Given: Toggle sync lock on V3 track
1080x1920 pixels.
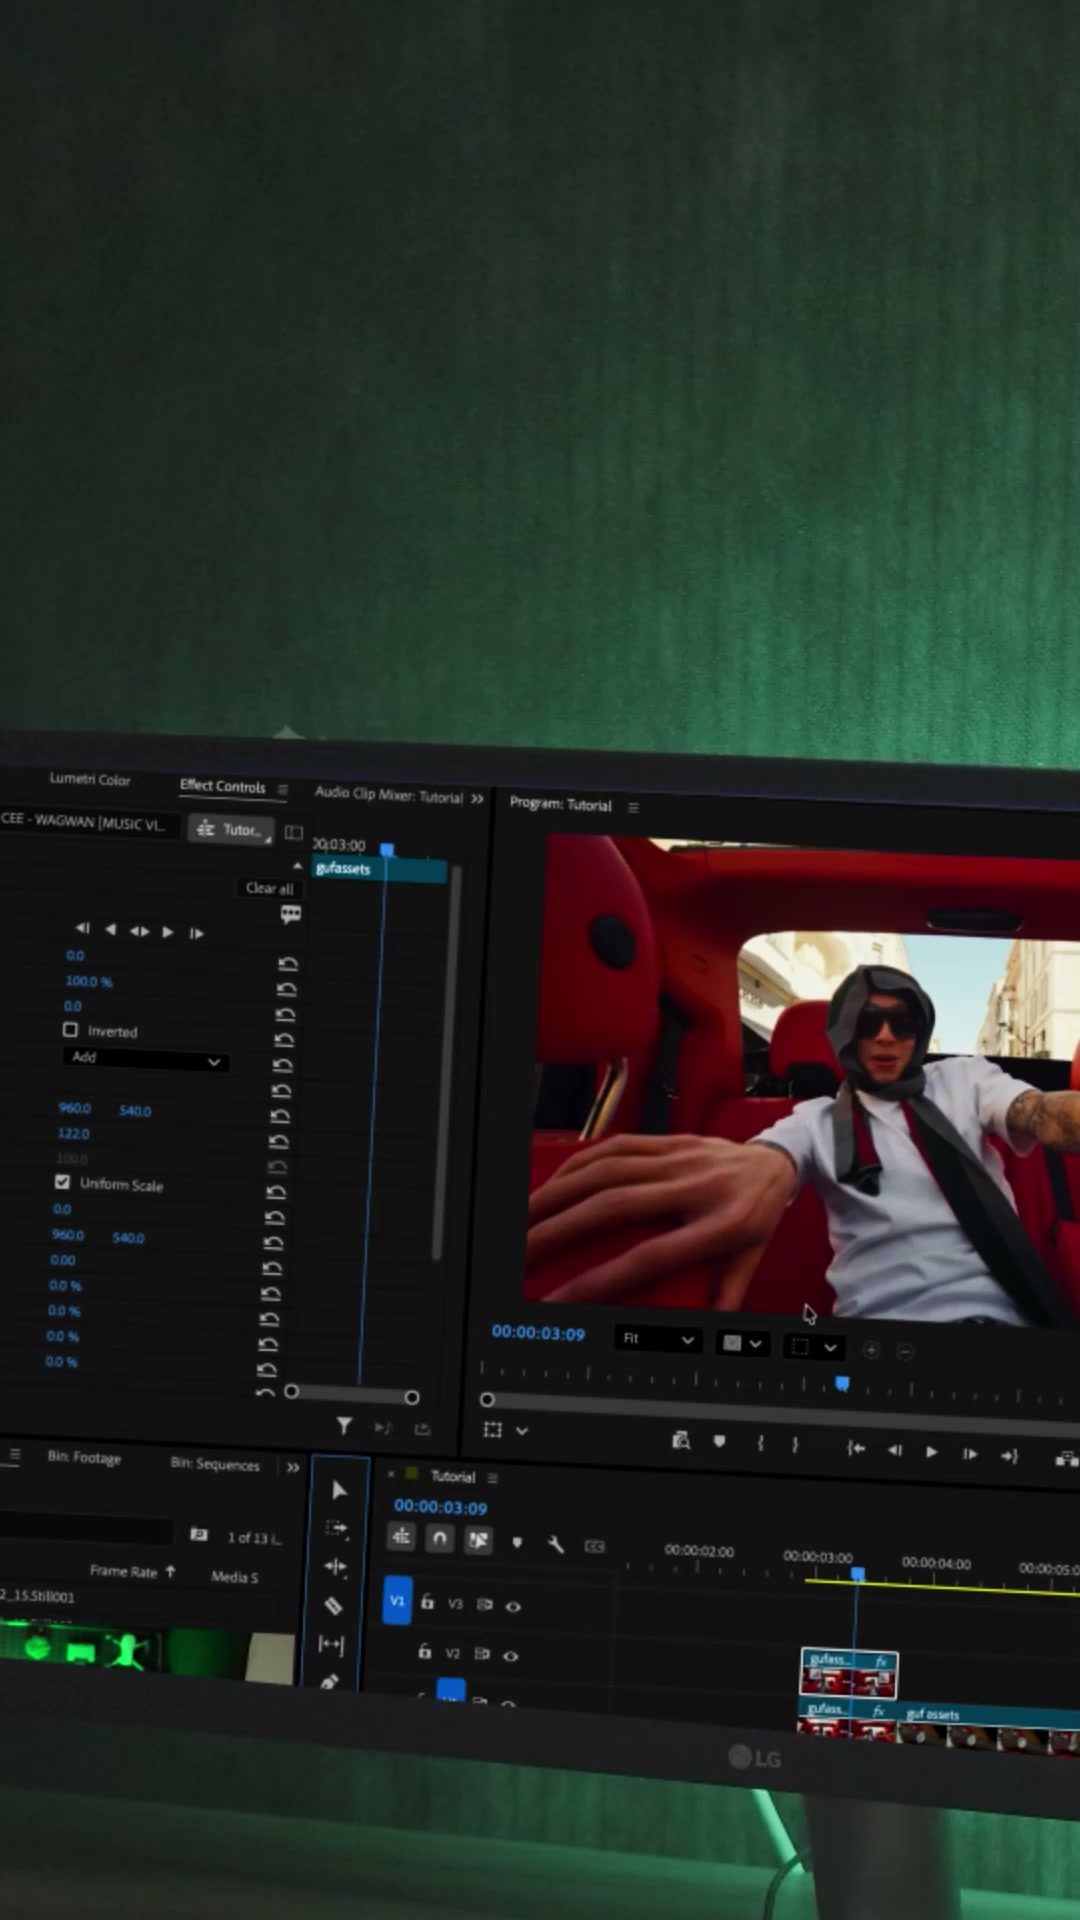Looking at the screenshot, I should (x=485, y=1604).
